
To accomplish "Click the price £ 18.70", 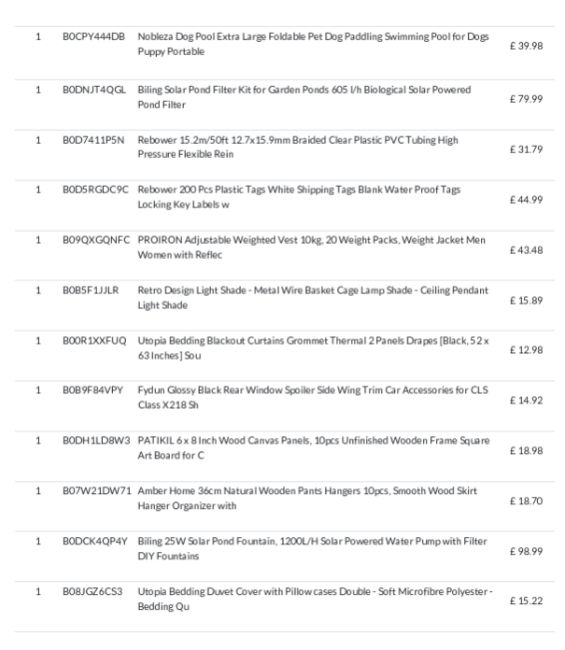I will click(x=526, y=501).
